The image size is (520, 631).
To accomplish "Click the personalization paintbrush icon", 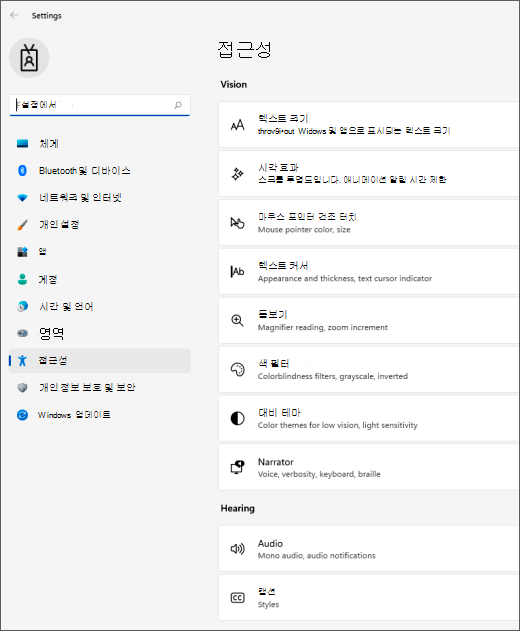I will (x=23, y=225).
